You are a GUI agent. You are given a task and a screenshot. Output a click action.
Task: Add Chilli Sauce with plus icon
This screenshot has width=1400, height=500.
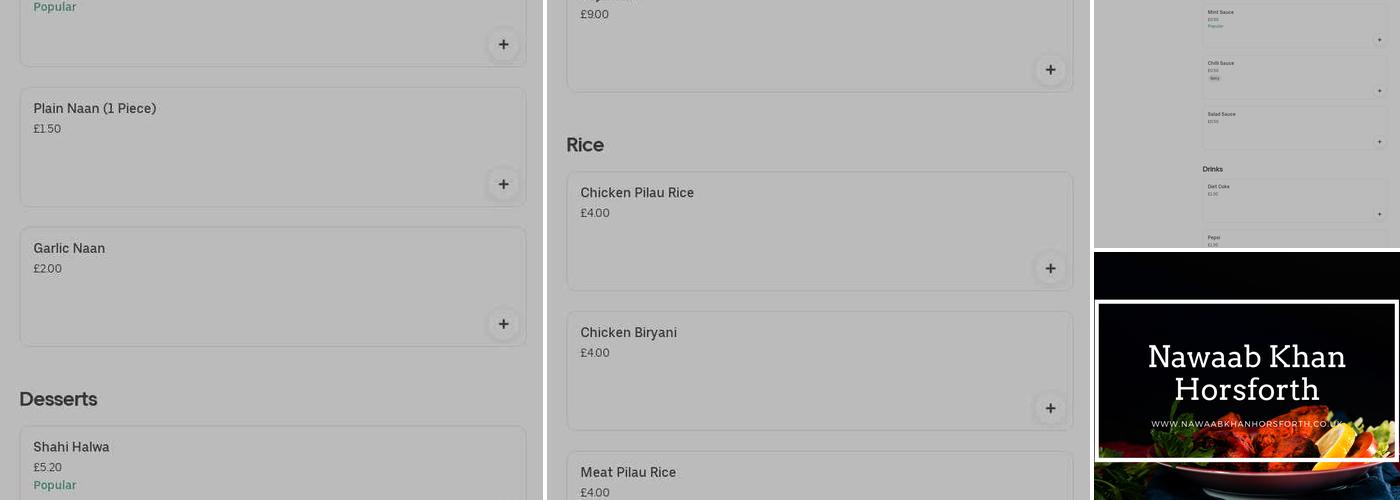(x=1379, y=91)
